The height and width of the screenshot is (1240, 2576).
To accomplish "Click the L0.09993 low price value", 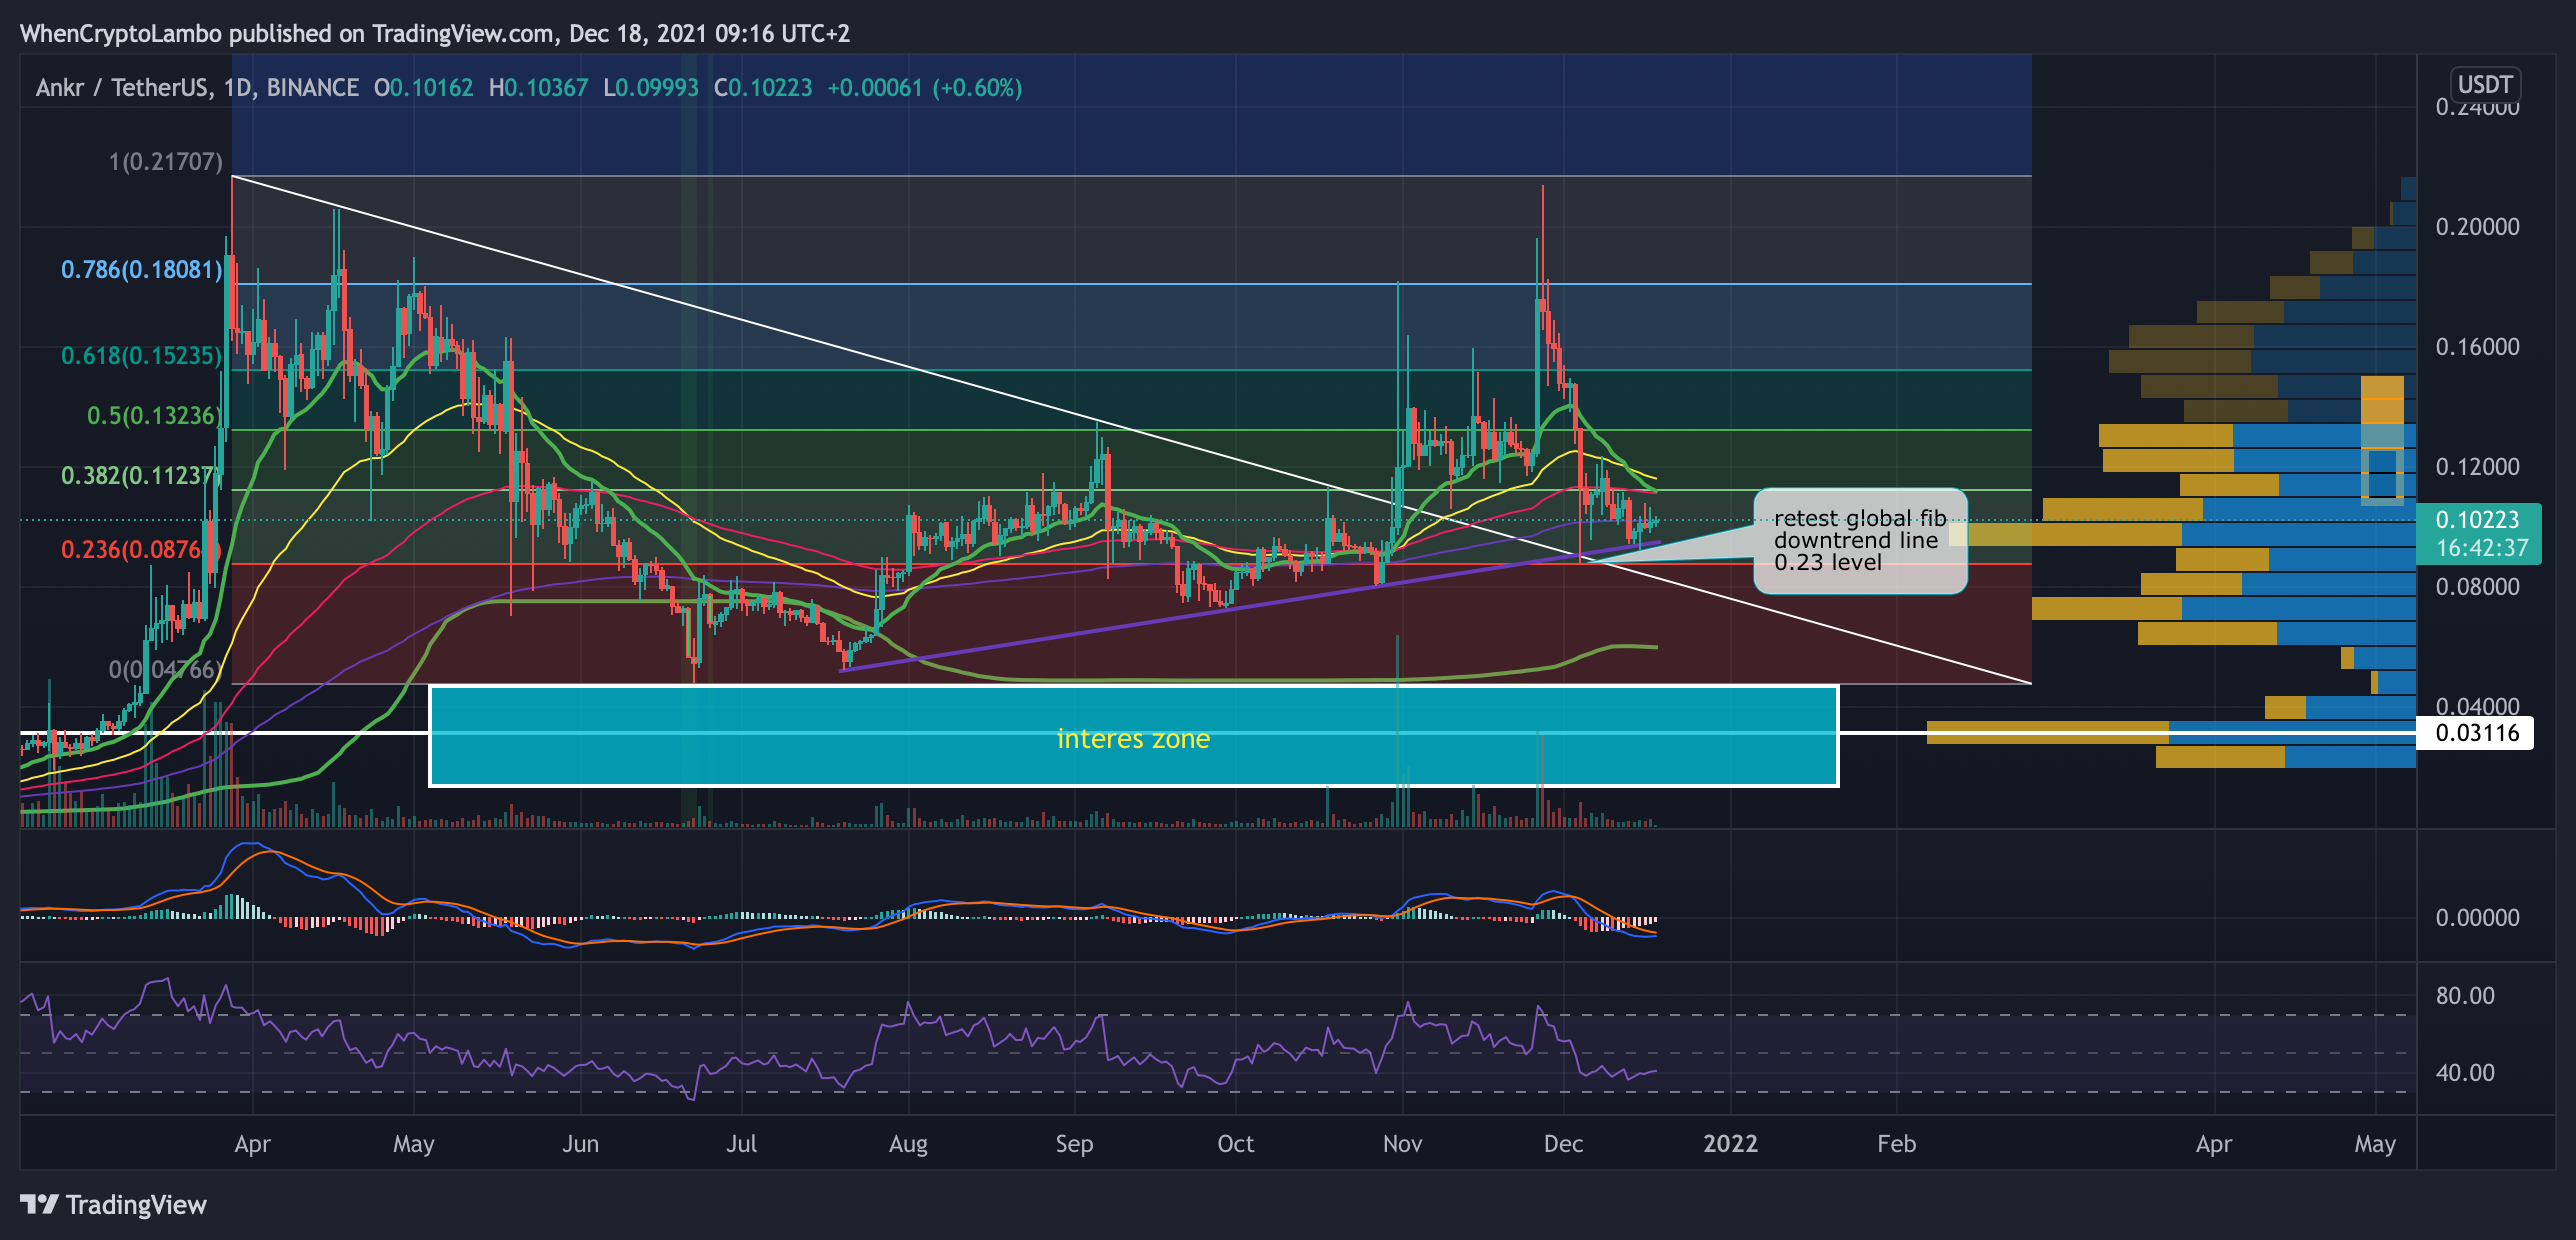I will point(651,88).
